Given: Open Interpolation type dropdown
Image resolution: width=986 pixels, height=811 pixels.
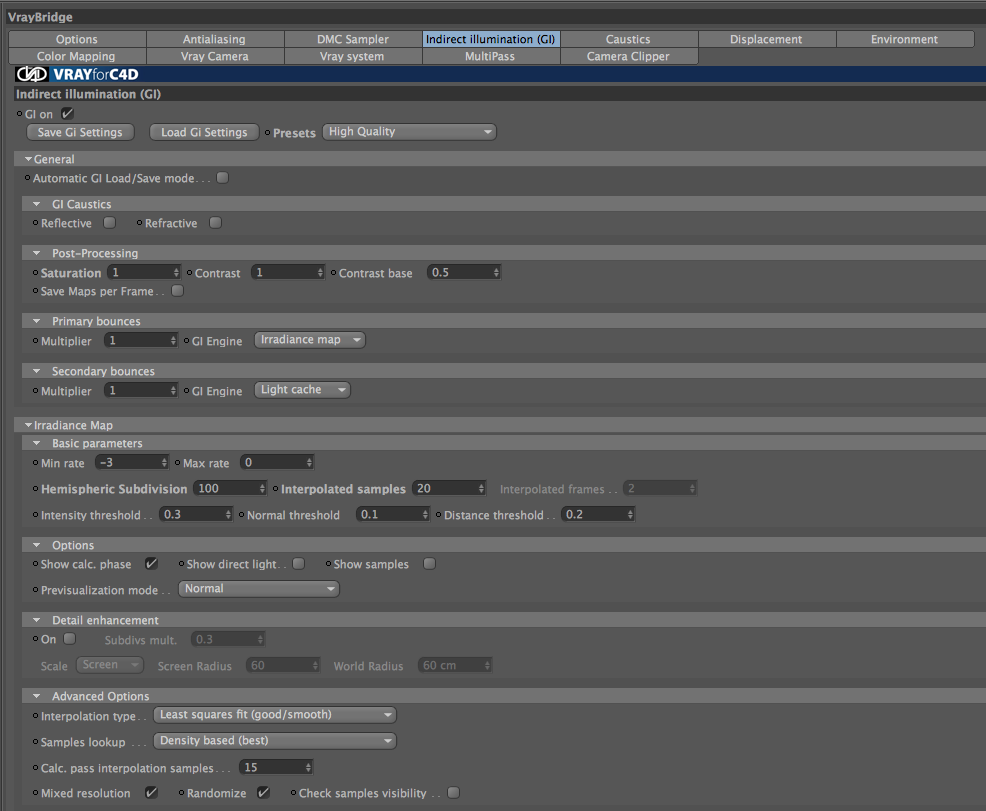Looking at the screenshot, I should click(x=275, y=715).
